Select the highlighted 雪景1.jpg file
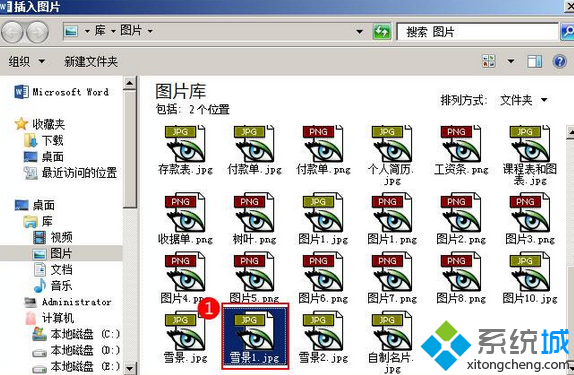The height and width of the screenshot is (375, 574). pyautogui.click(x=255, y=336)
